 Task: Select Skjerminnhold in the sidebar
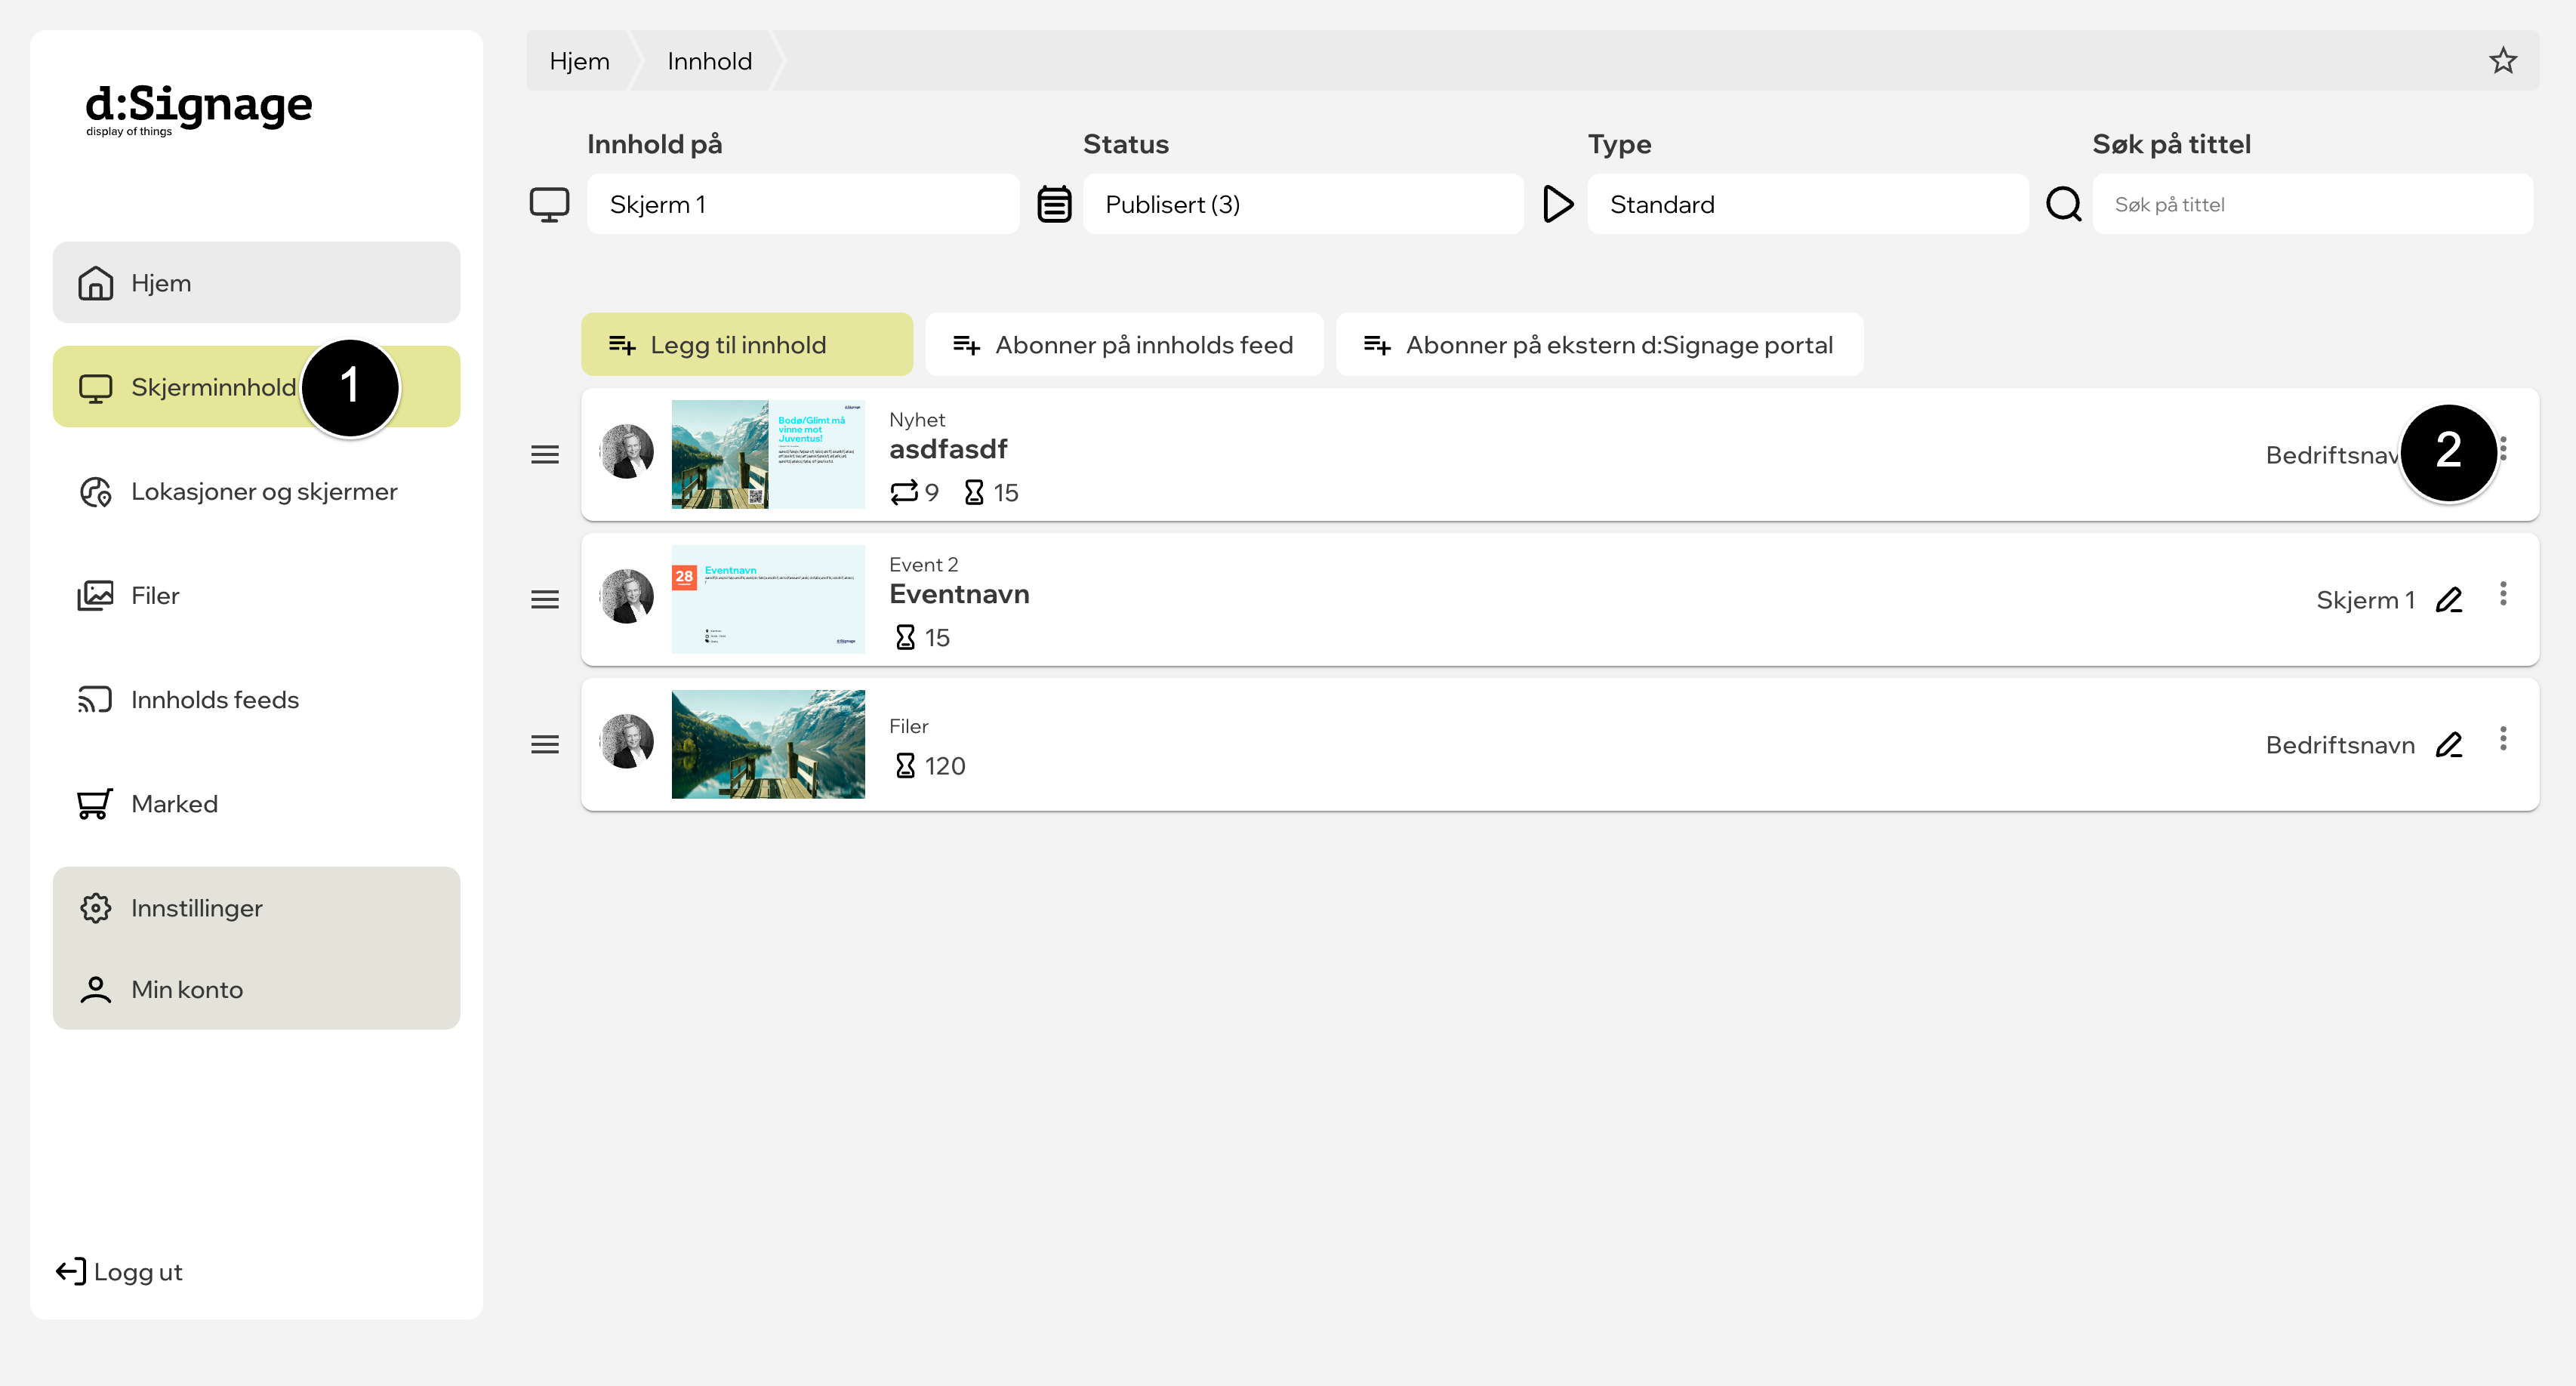click(256, 387)
